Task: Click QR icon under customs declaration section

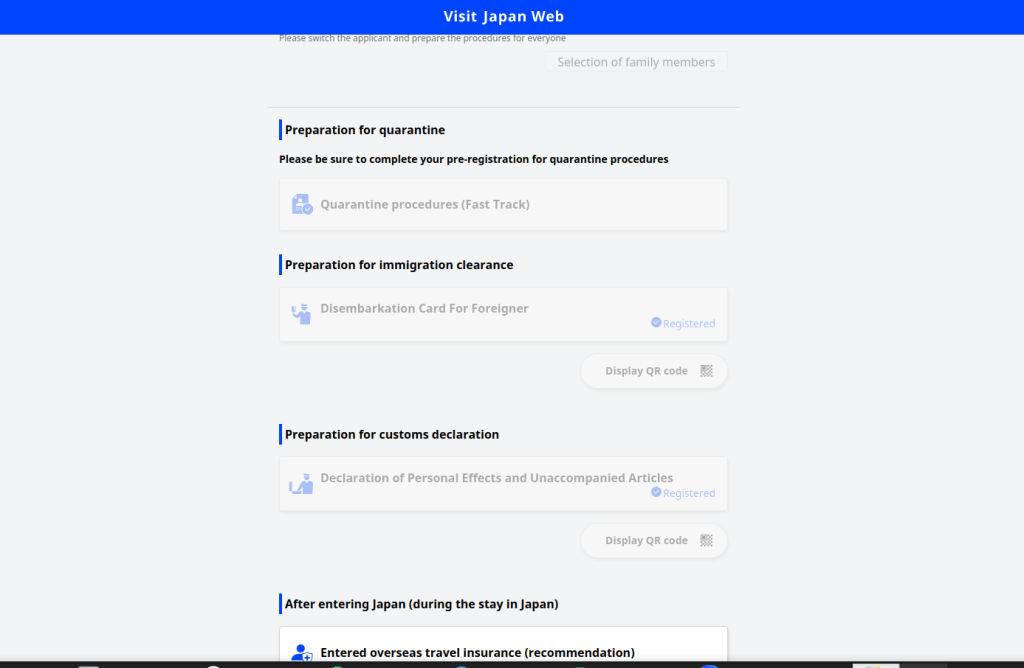Action: coord(707,541)
